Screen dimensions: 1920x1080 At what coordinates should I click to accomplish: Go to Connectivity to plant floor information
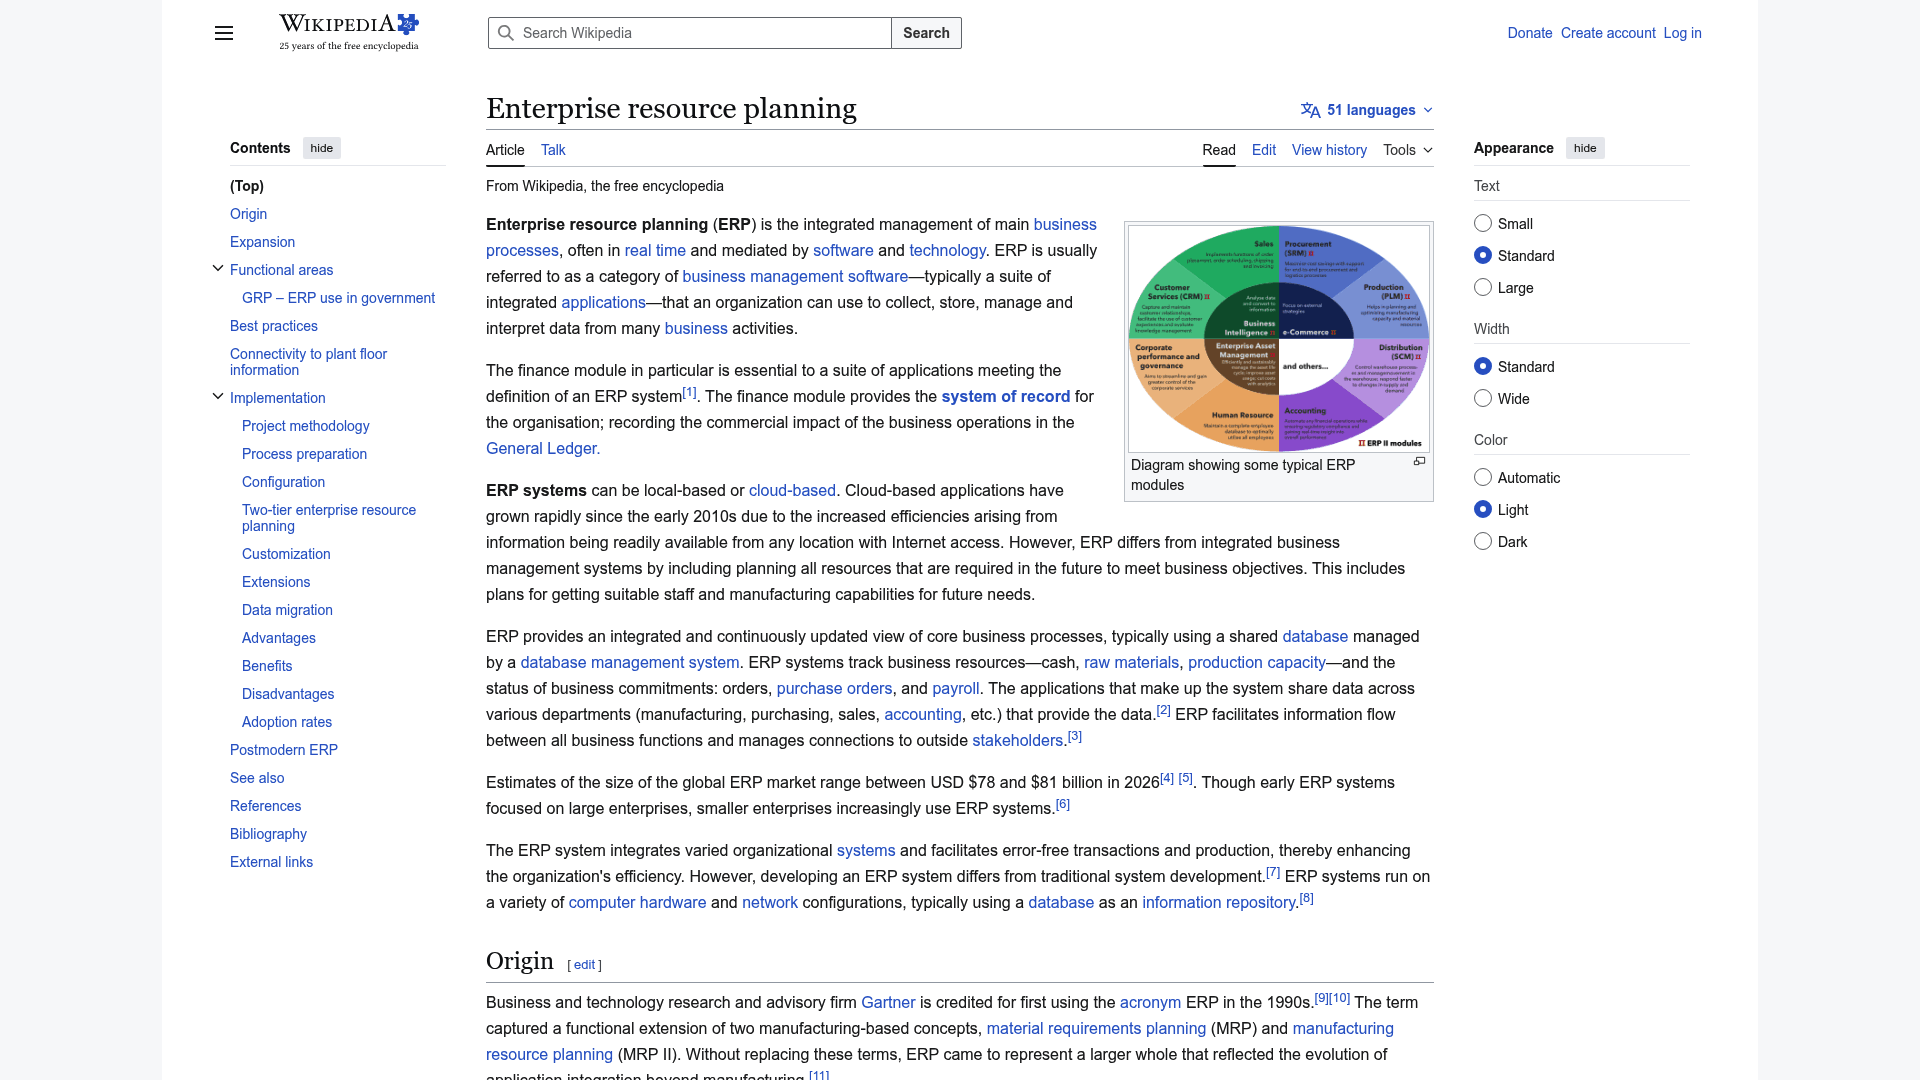click(x=308, y=362)
